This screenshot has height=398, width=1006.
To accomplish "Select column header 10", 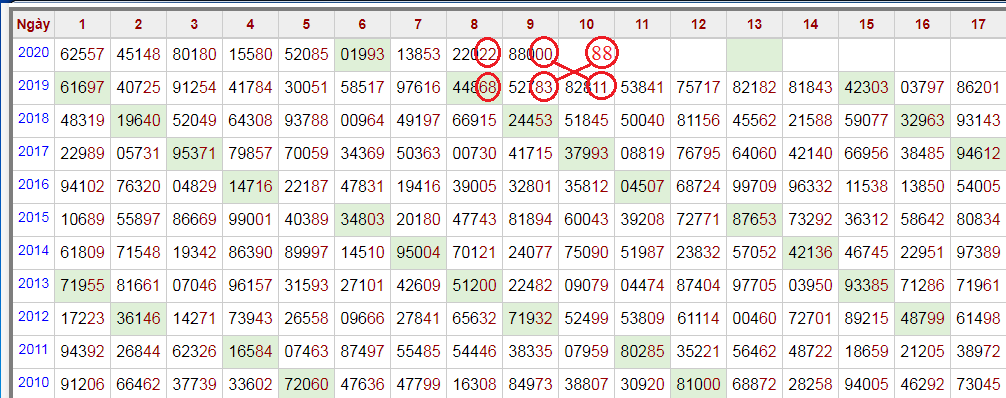I will [x=586, y=24].
